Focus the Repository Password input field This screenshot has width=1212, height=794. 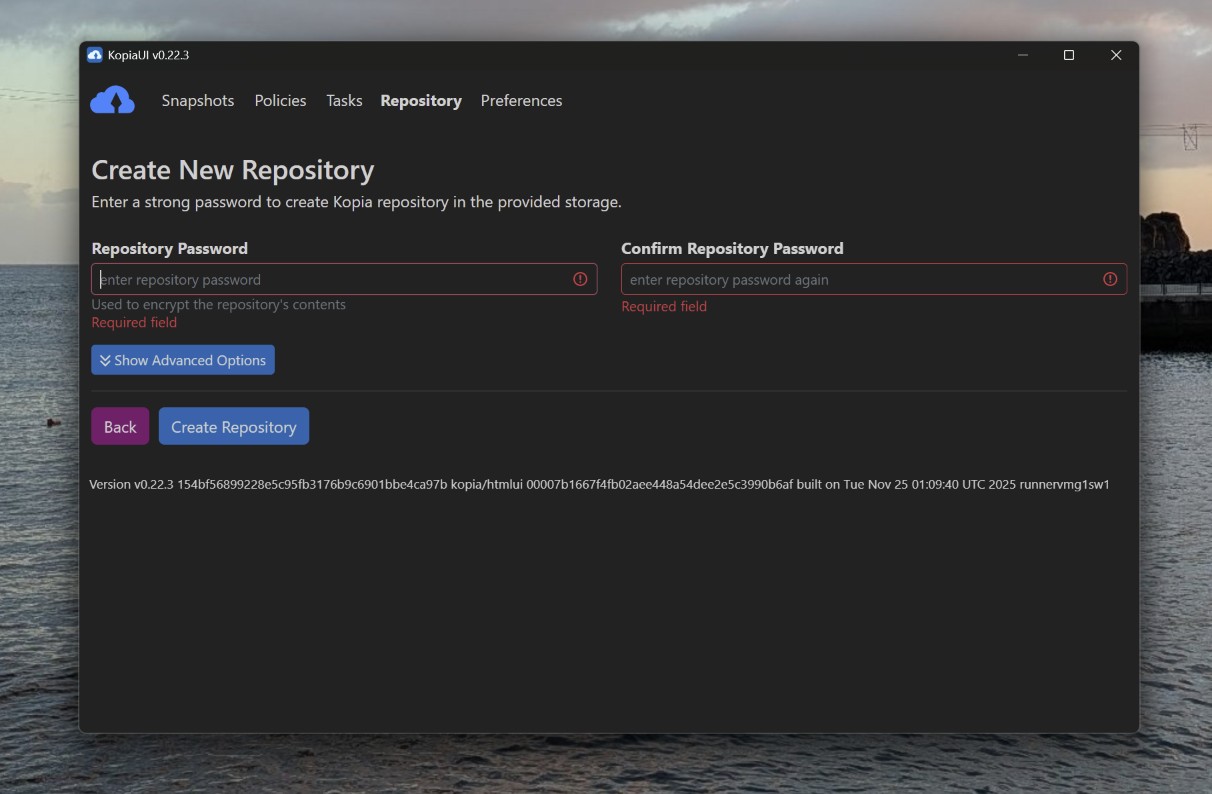pos(344,279)
